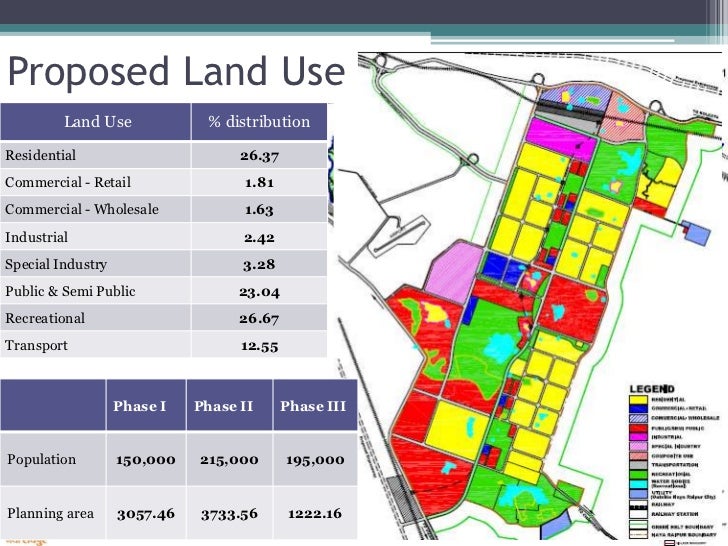This screenshot has width=728, height=546.
Task: Select Phase III population 195,000
Action: click(x=315, y=460)
